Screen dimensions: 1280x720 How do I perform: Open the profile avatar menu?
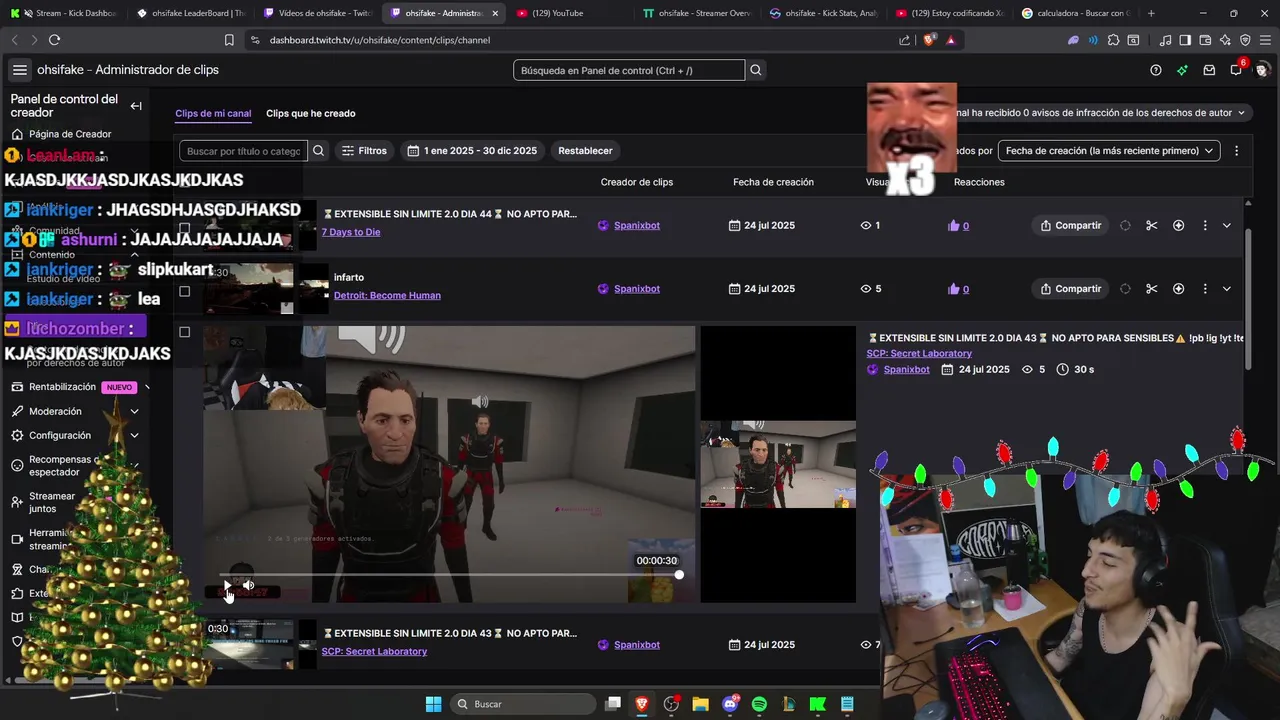click(x=1263, y=70)
